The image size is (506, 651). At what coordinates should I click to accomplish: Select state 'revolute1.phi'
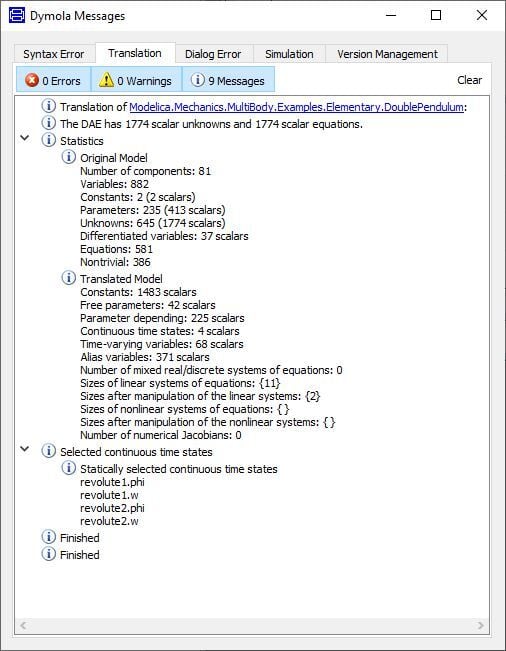tap(112, 482)
